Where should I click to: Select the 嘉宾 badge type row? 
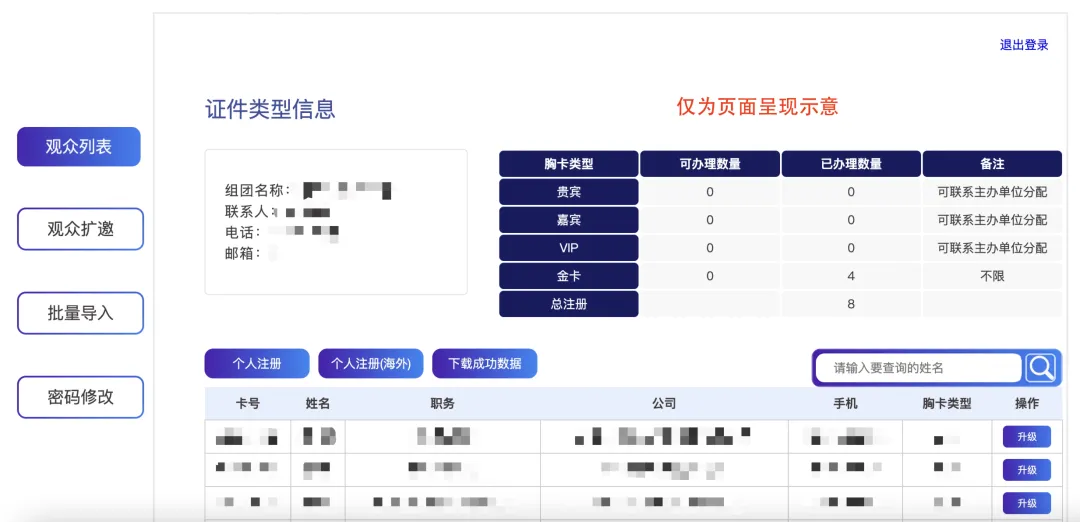click(x=568, y=220)
